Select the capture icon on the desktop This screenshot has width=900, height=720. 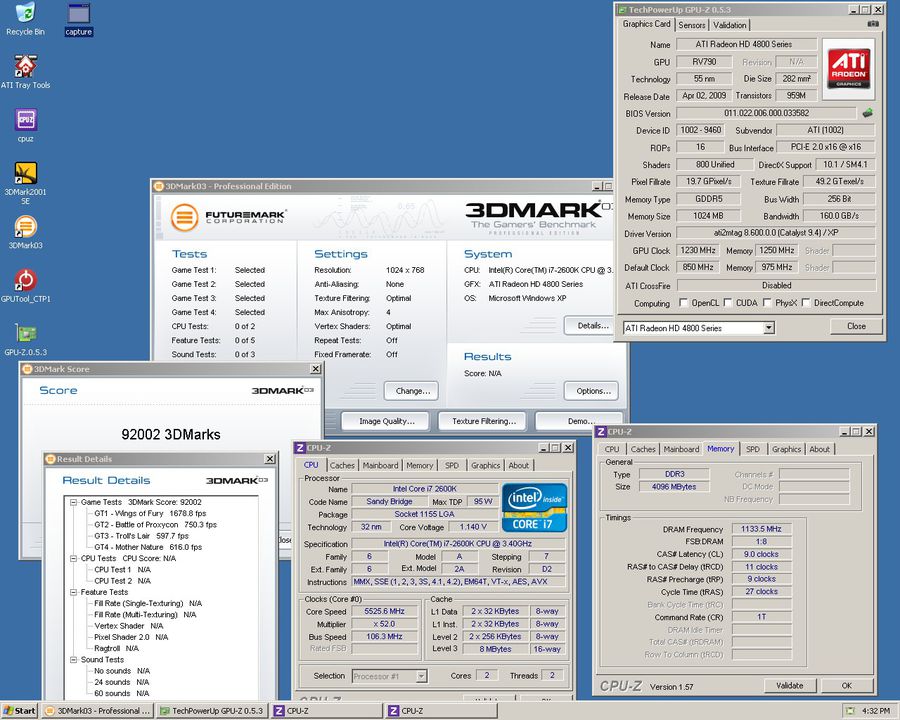(79, 19)
